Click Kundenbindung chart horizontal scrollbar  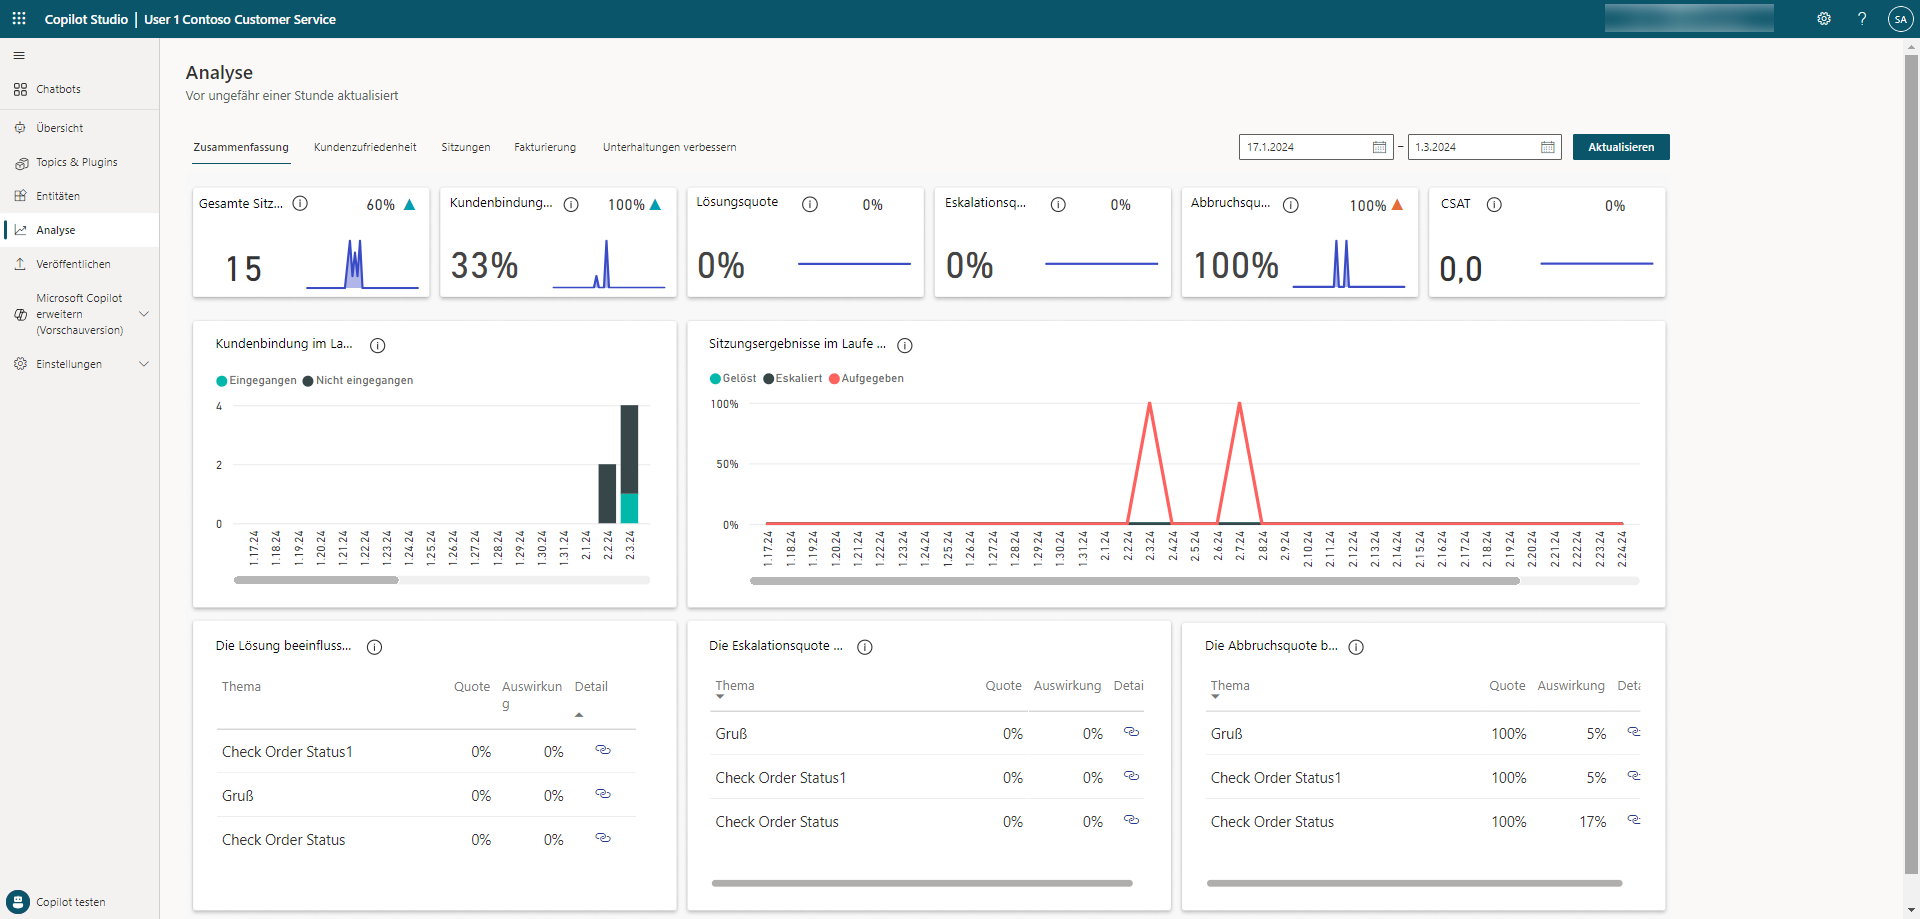point(316,580)
